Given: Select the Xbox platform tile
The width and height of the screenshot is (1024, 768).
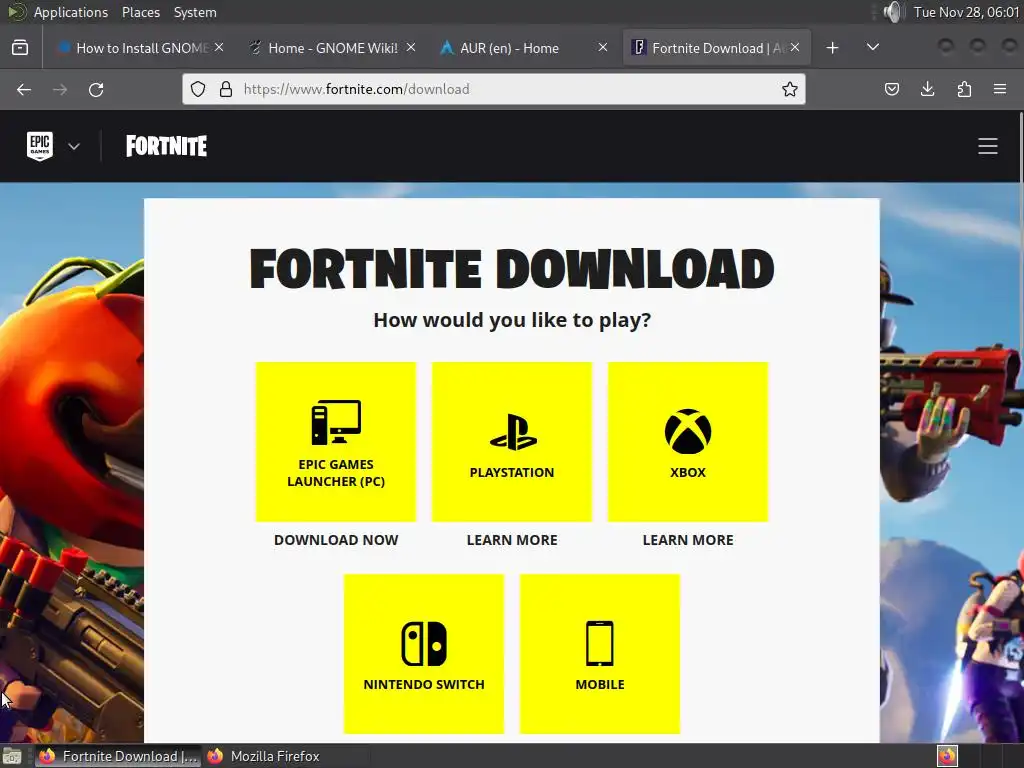Looking at the screenshot, I should coord(688,441).
